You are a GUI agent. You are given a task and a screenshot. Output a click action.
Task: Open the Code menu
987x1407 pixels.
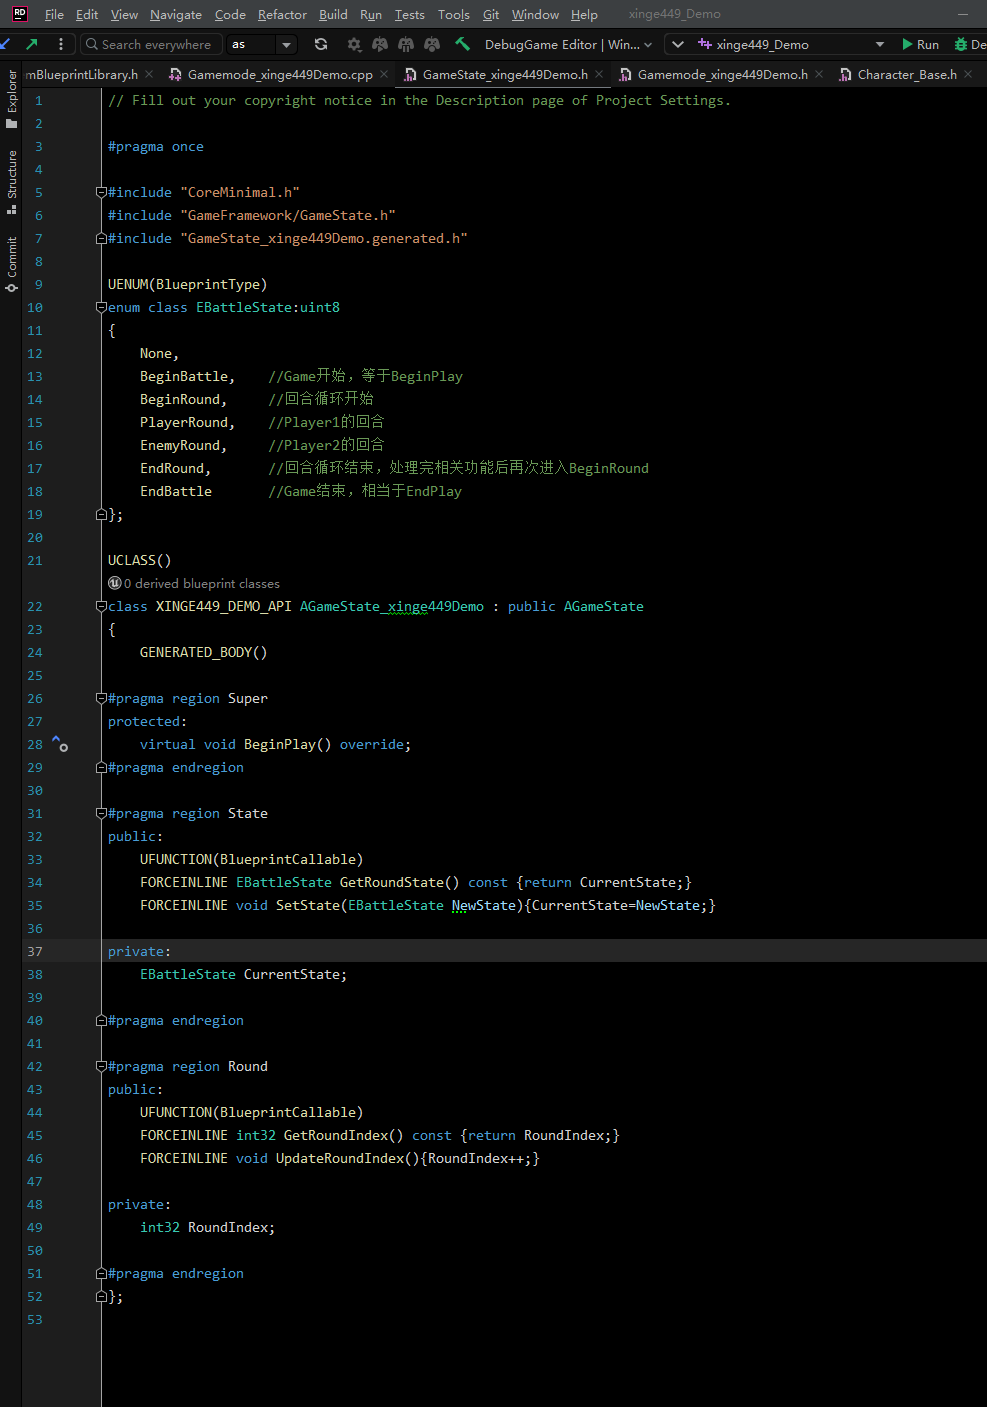[230, 14]
